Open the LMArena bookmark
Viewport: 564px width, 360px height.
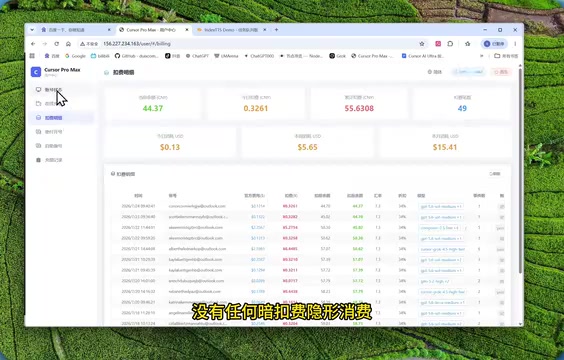(x=226, y=56)
